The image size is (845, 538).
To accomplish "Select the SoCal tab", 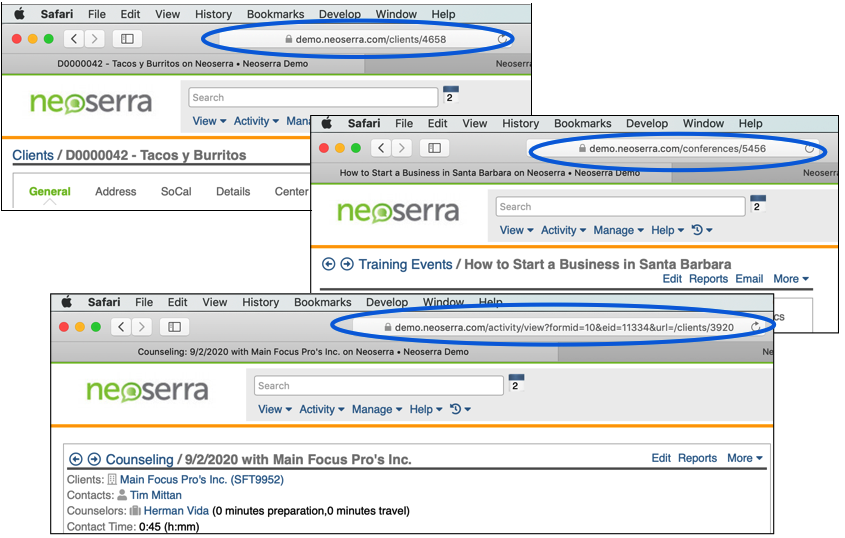I will coord(174,191).
